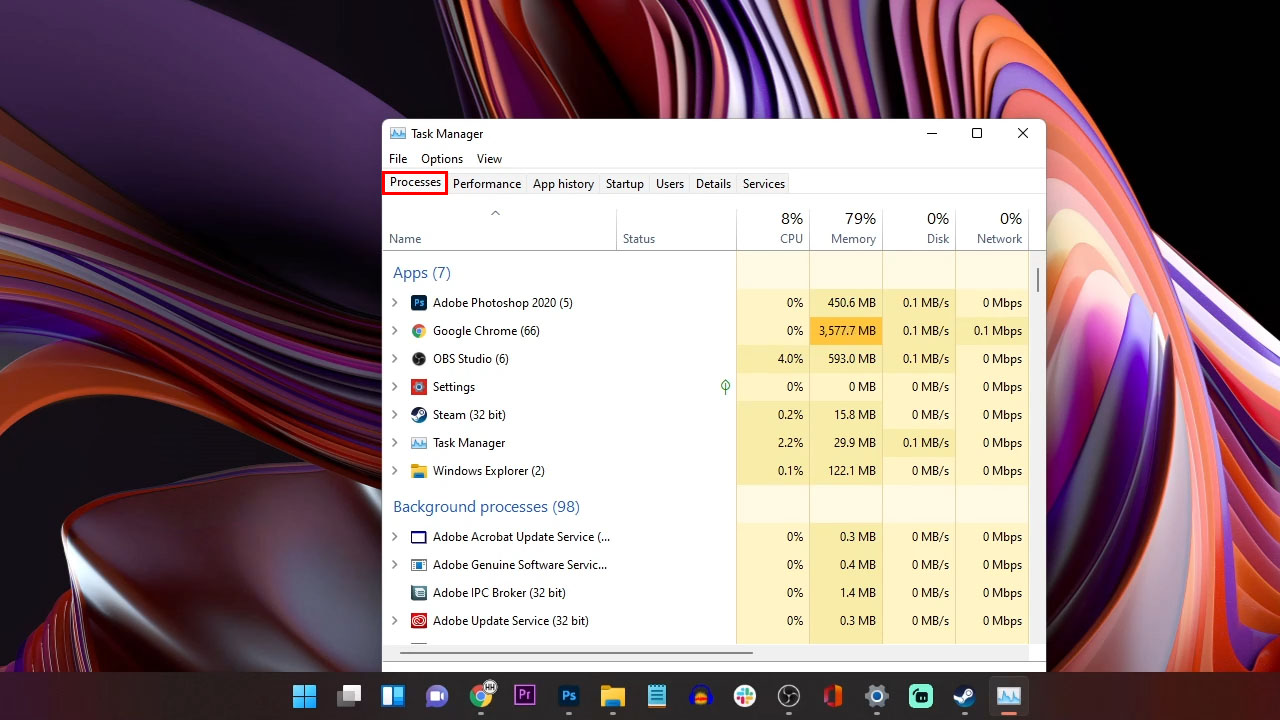Image resolution: width=1280 pixels, height=720 pixels.
Task: Open the Options menu
Action: (x=441, y=158)
